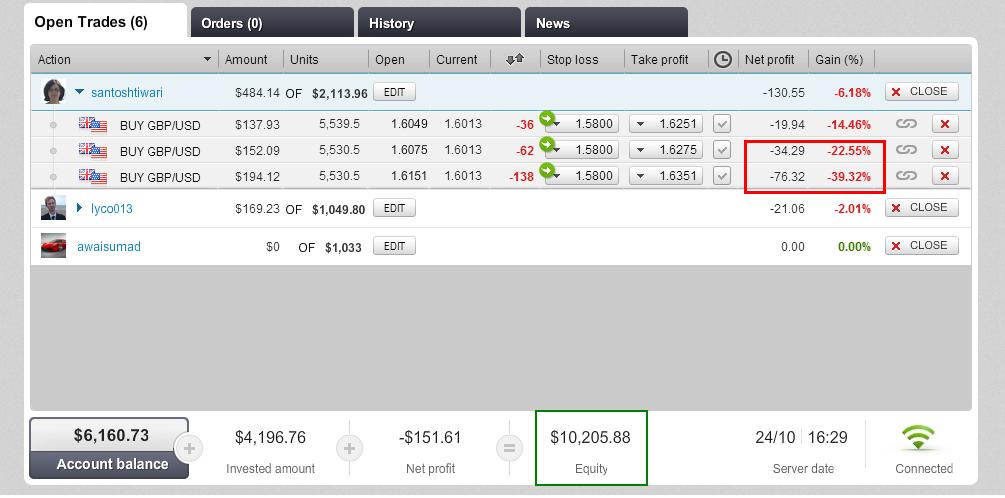Toggle the checkbox on the 1.6251 take profit row
1005x498 pixels.
pyautogui.click(x=722, y=124)
